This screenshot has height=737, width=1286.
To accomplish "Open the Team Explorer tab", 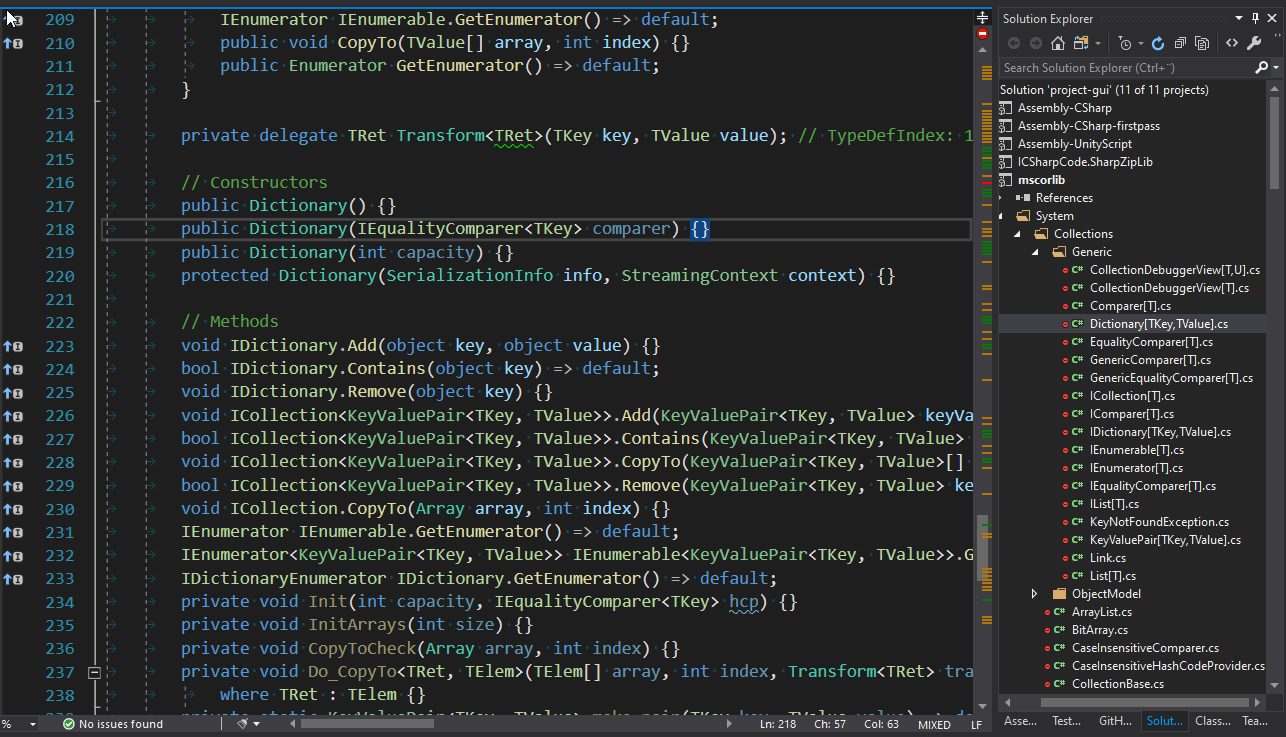I will [x=1256, y=721].
